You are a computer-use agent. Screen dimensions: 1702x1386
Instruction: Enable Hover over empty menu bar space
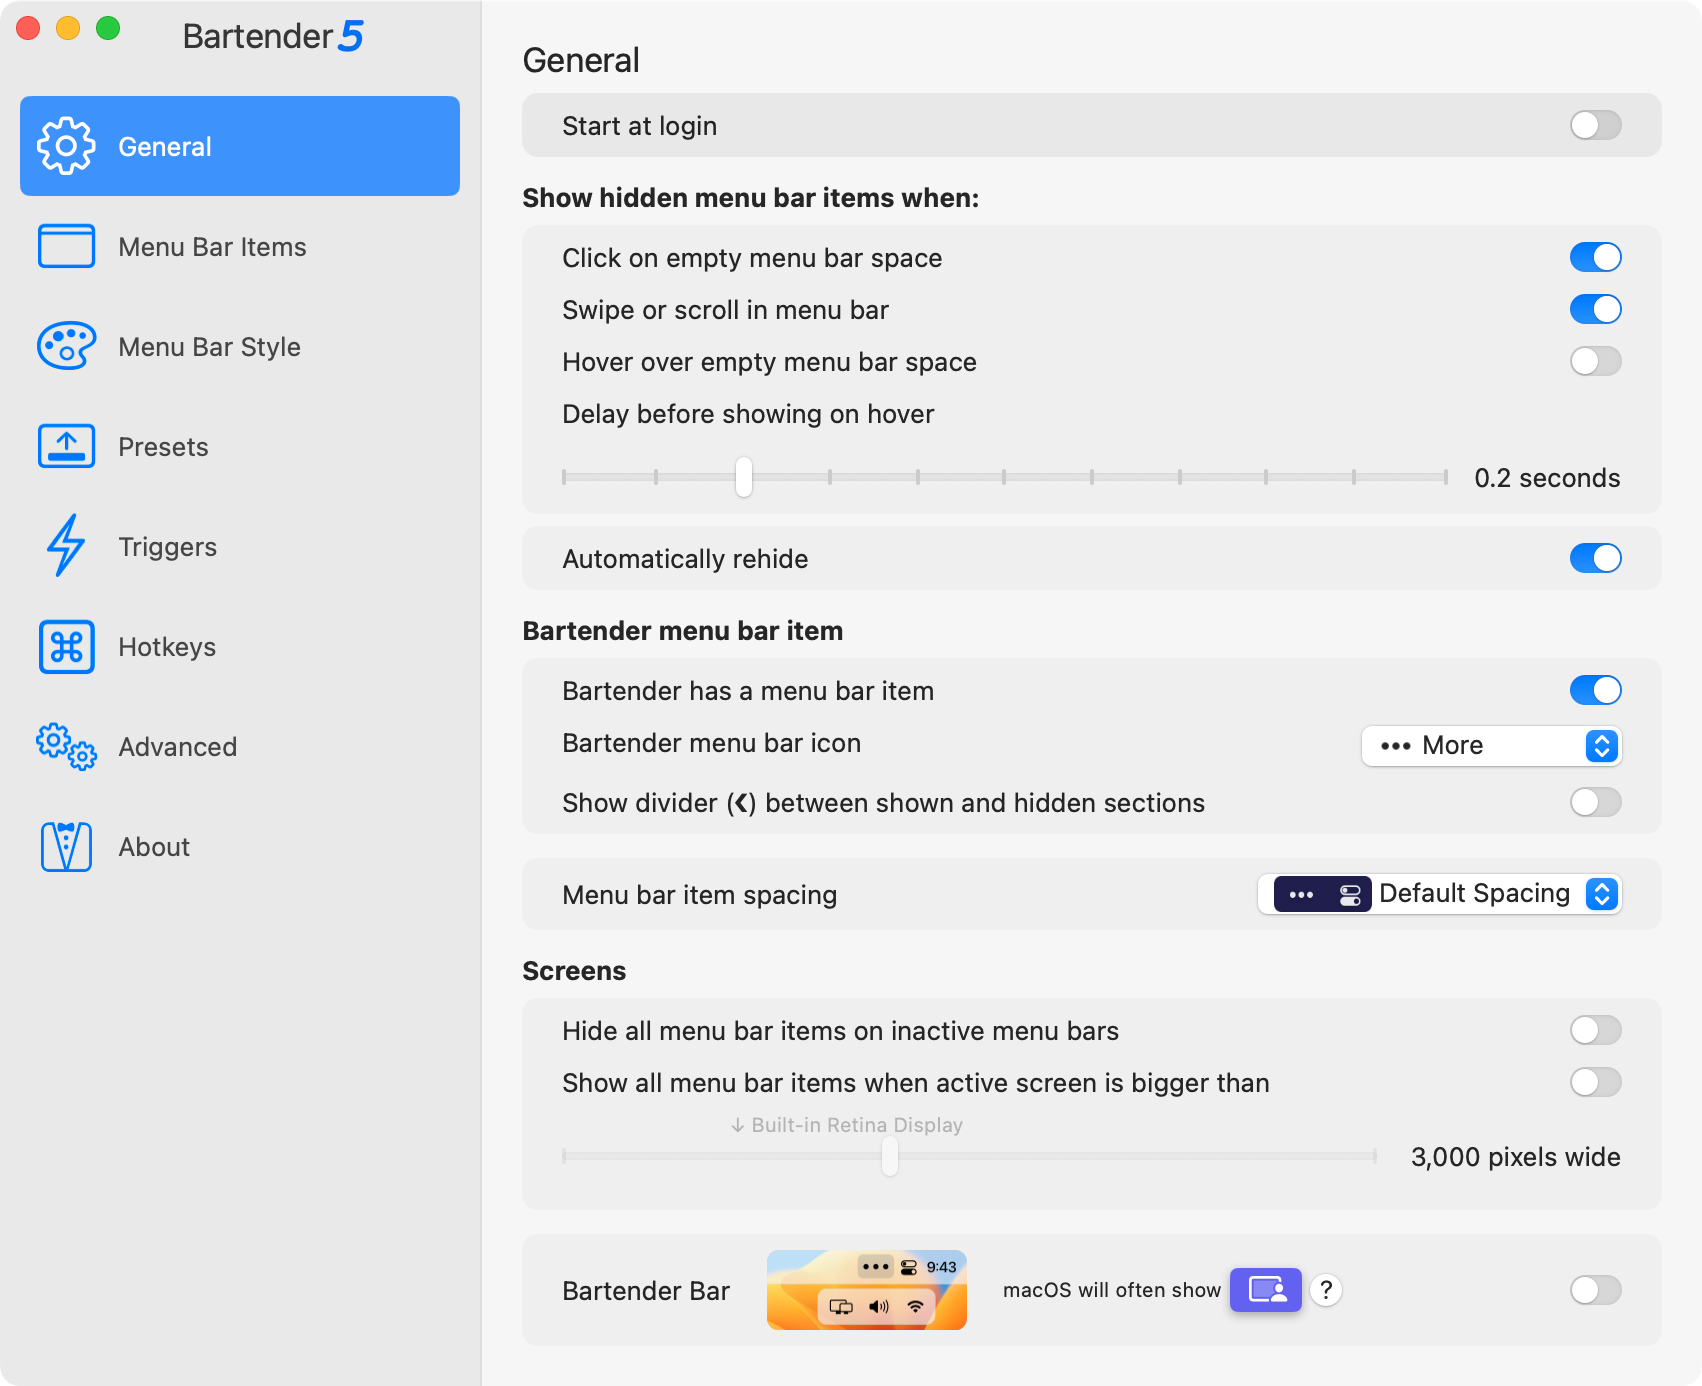1595,361
